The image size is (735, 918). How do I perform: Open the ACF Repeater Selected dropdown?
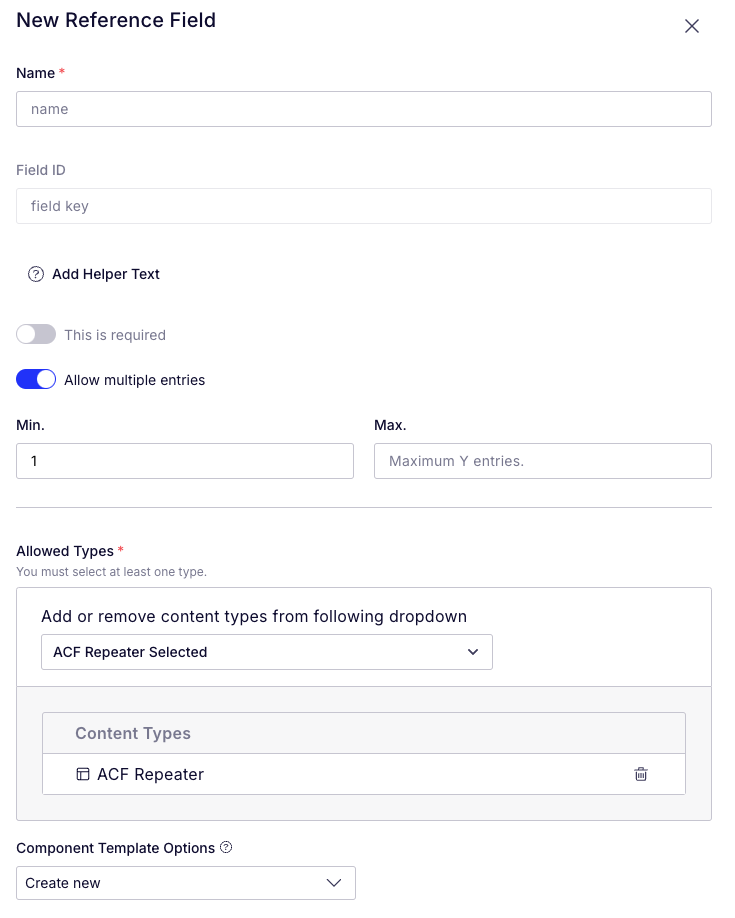coord(266,652)
